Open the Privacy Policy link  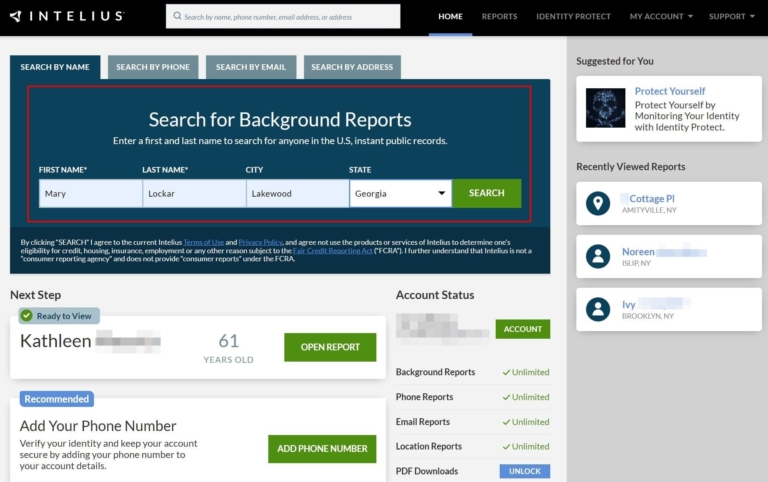click(x=260, y=242)
